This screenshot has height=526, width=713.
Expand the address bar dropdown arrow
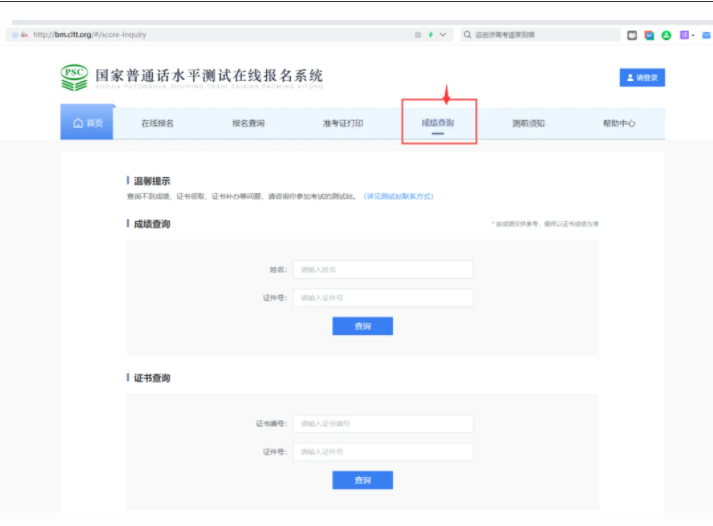[x=443, y=34]
